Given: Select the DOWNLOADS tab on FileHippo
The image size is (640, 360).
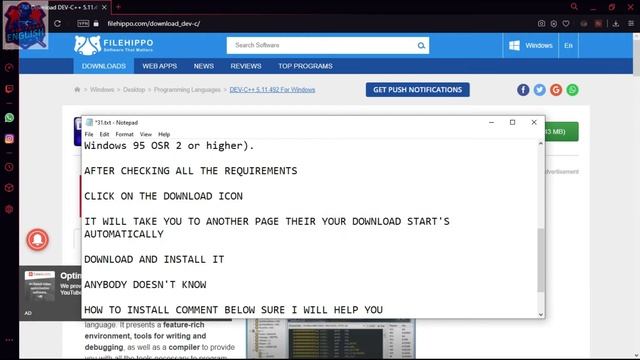Looking at the screenshot, I should [104, 66].
